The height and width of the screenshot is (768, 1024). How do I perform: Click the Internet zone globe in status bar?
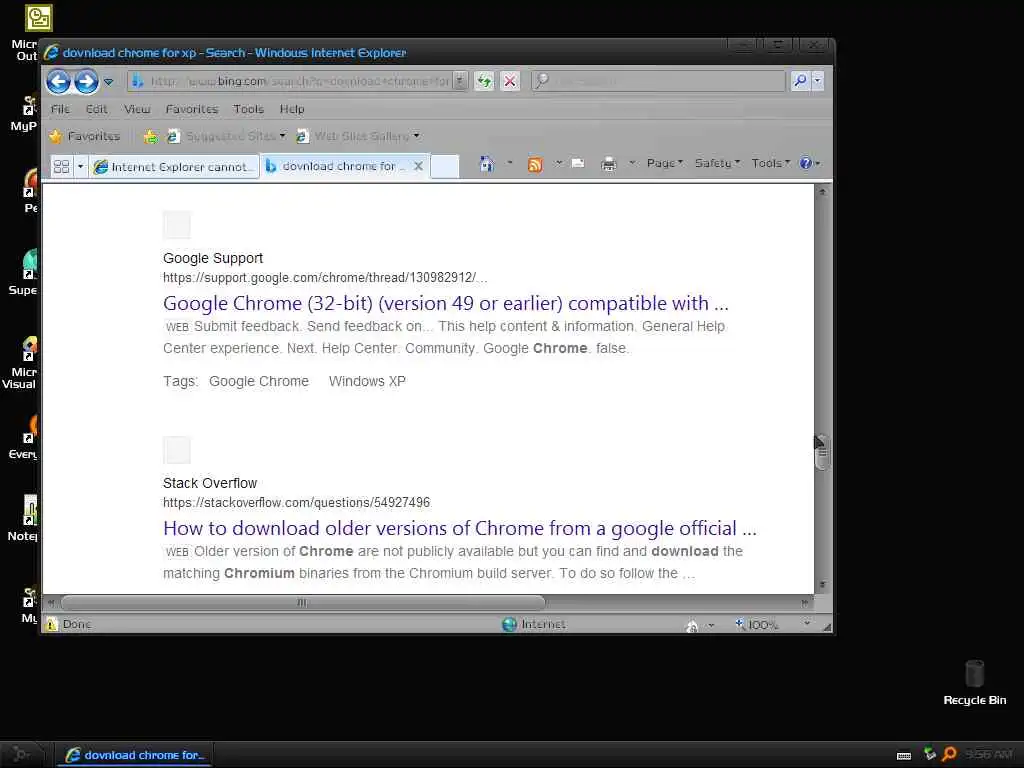[509, 624]
